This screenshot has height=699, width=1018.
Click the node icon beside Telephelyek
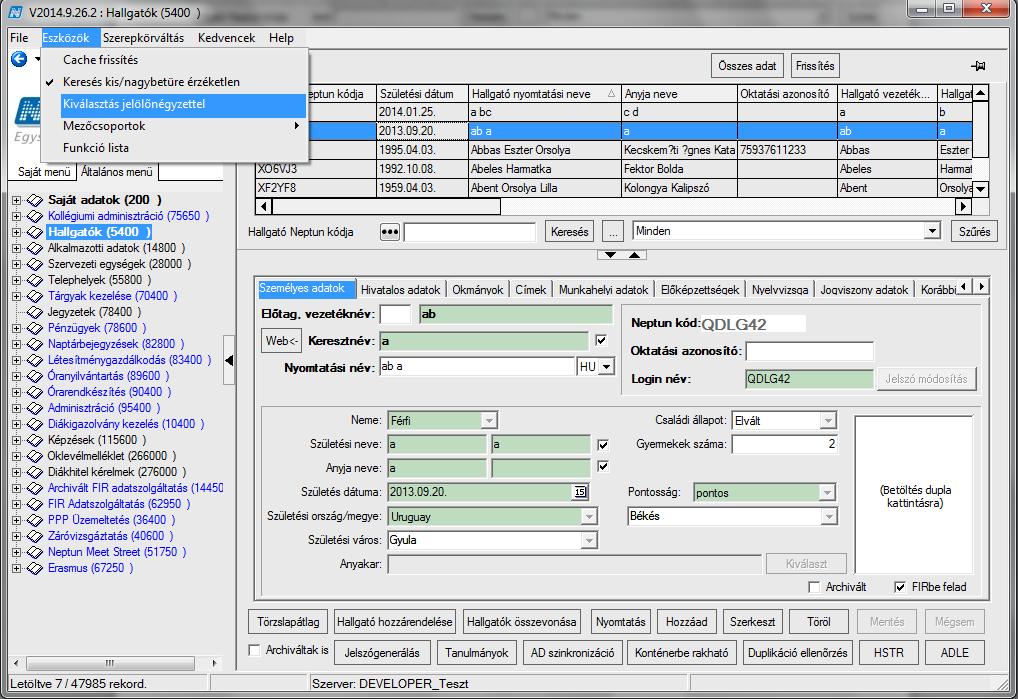coord(35,280)
